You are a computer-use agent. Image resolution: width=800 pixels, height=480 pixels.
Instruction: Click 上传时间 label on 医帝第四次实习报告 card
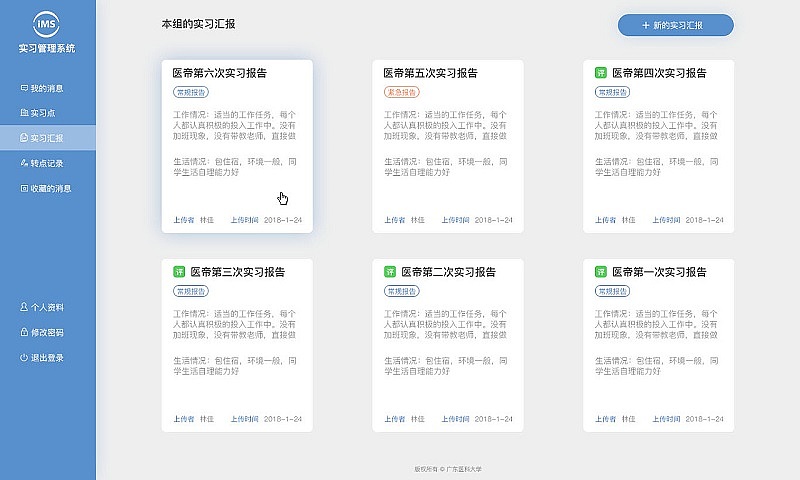coord(666,220)
